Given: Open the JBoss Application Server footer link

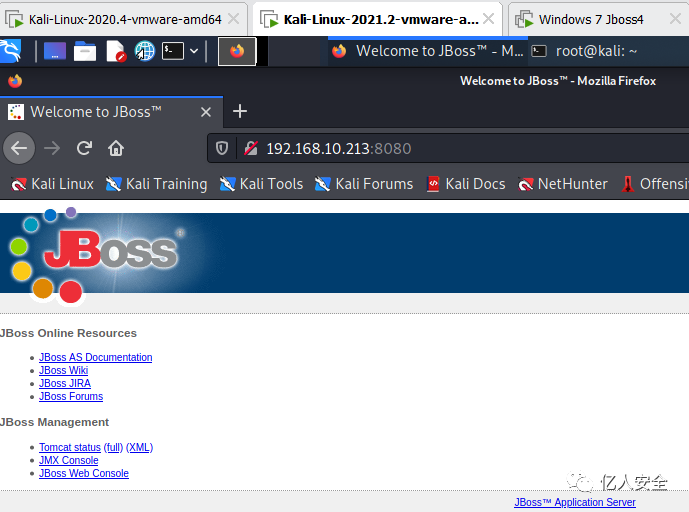Looking at the screenshot, I should click(575, 502).
